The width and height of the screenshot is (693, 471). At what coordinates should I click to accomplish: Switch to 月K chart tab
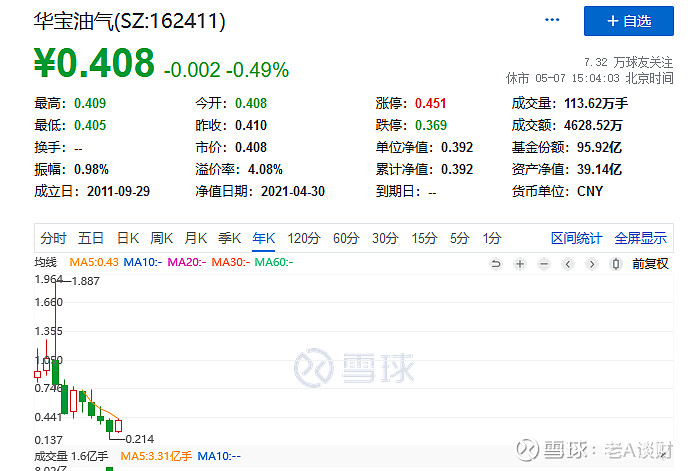click(196, 239)
